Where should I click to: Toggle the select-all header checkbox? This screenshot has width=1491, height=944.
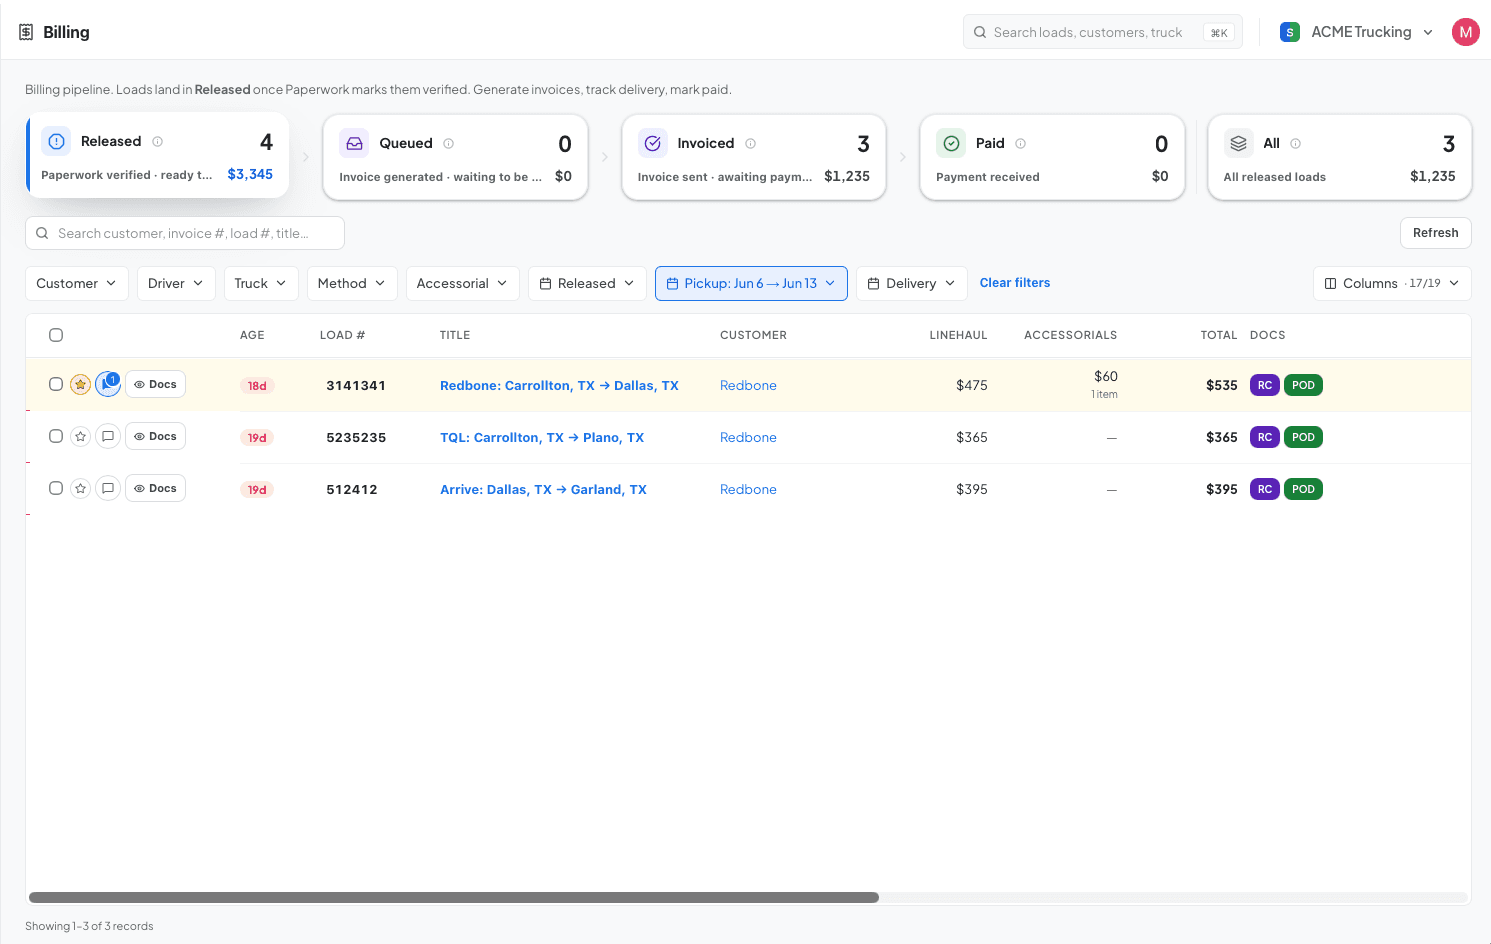point(56,335)
